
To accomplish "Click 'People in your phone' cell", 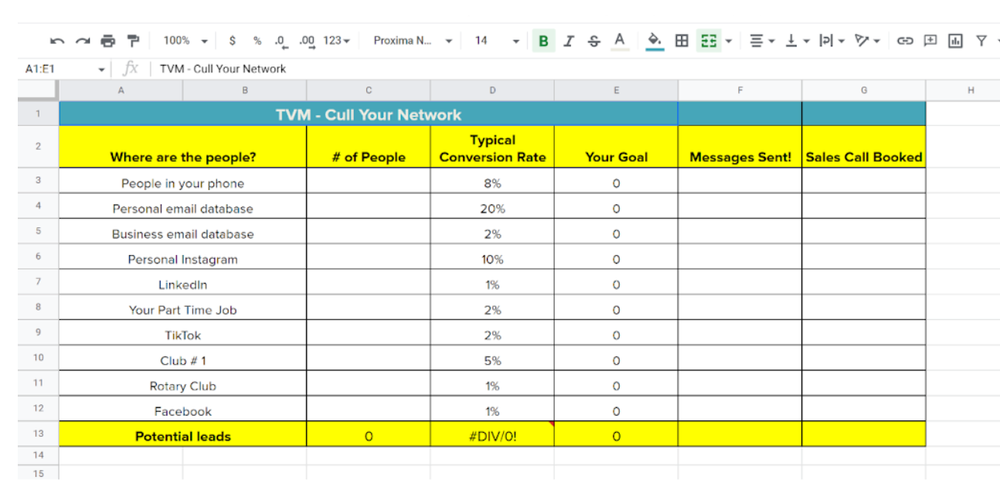I will pos(183,181).
